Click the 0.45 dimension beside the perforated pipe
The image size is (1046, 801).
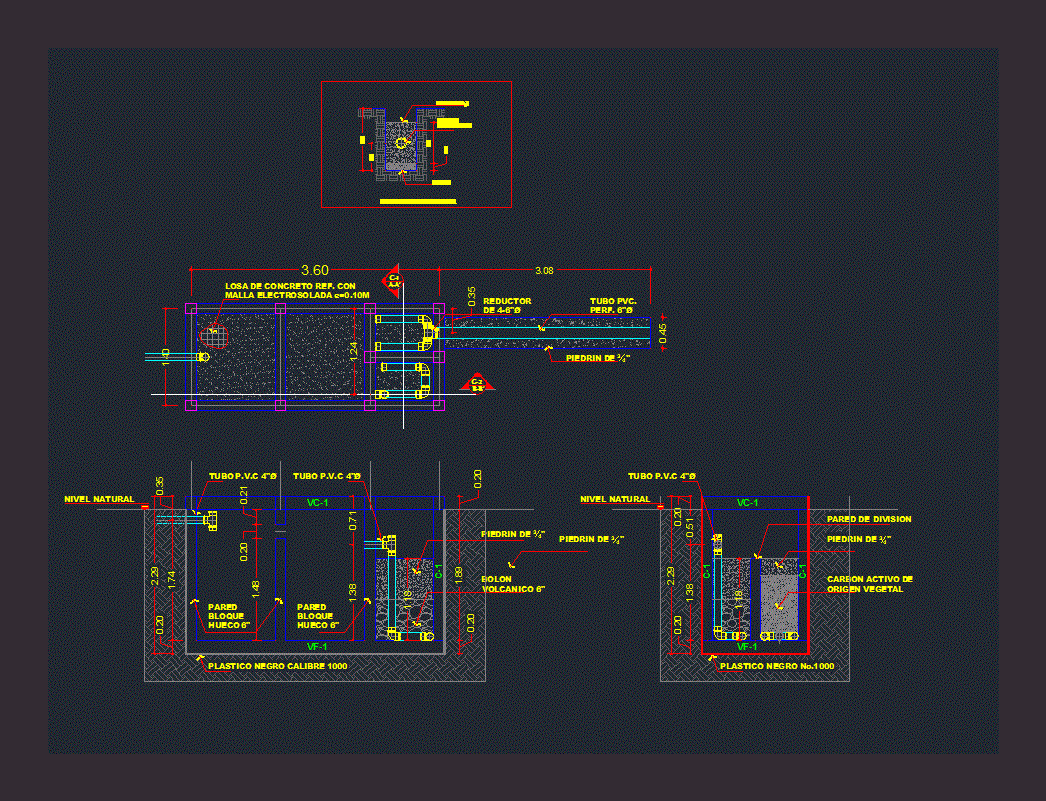click(x=662, y=333)
